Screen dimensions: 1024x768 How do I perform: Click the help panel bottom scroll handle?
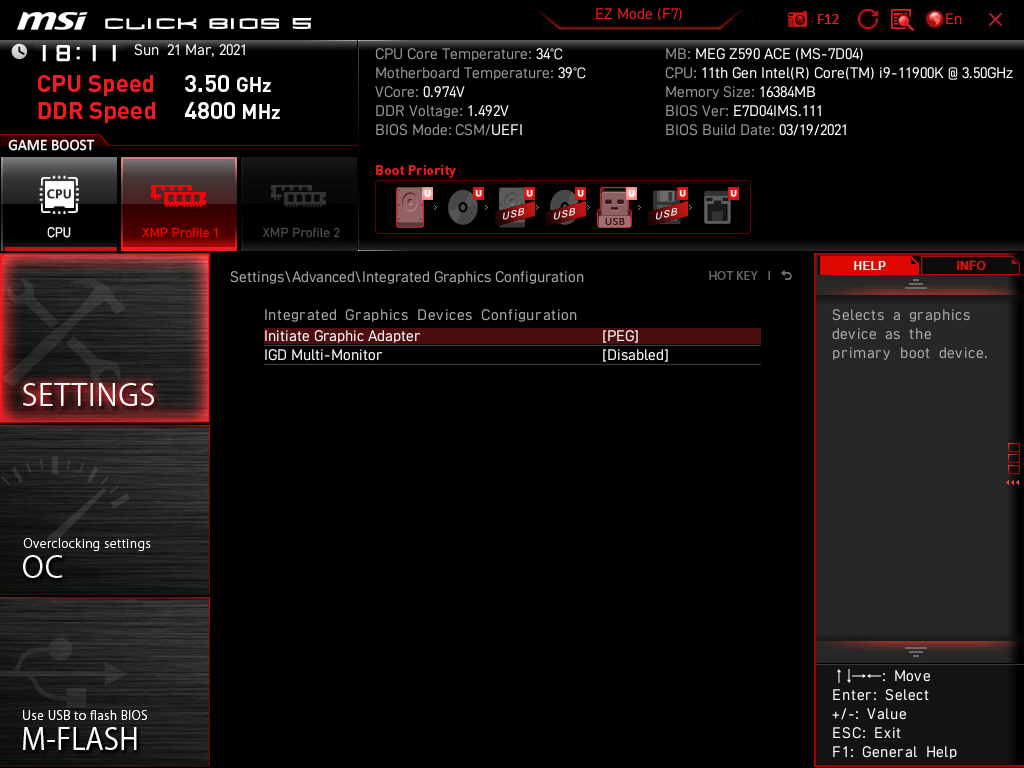[915, 651]
